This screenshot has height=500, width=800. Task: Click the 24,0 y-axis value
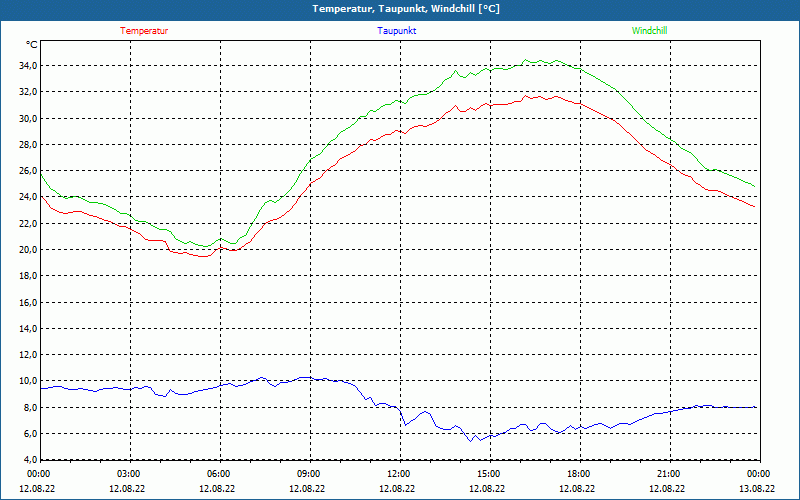(x=28, y=197)
